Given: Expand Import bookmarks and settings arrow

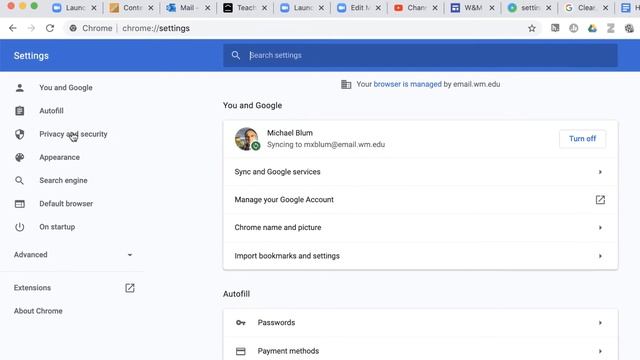Looking at the screenshot, I should [600, 256].
